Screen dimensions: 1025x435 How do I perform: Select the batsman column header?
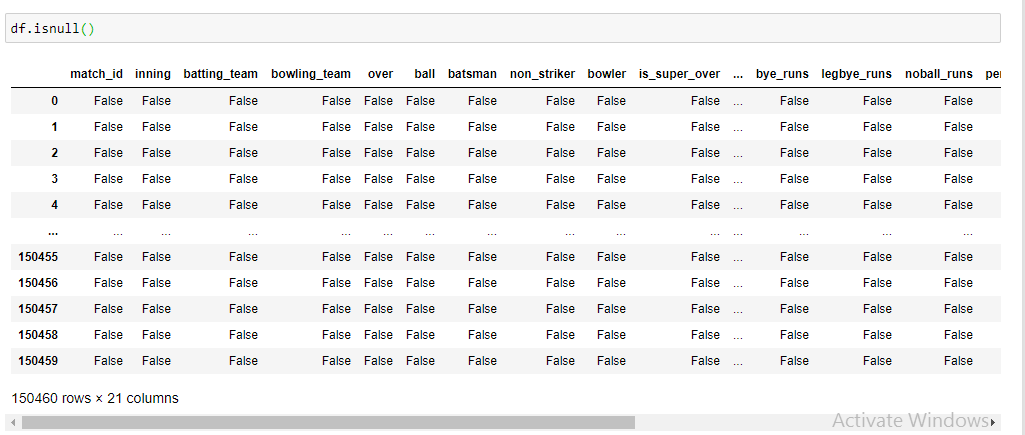pyautogui.click(x=472, y=74)
